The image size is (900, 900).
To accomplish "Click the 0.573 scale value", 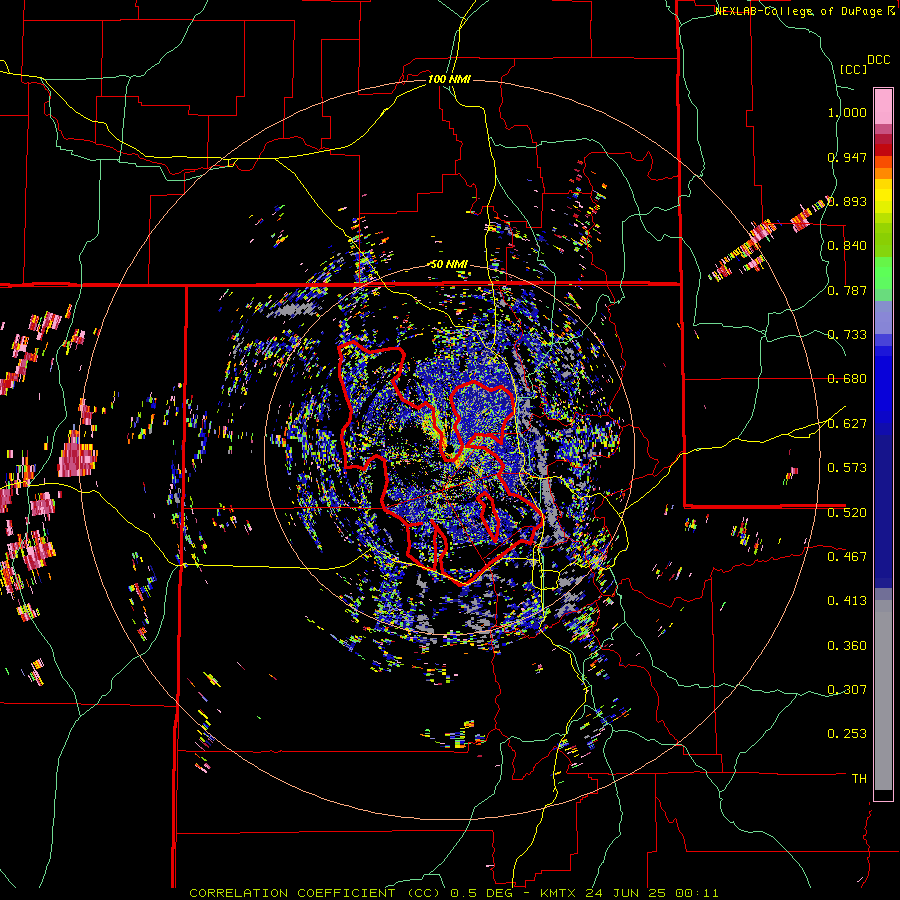I will [847, 468].
